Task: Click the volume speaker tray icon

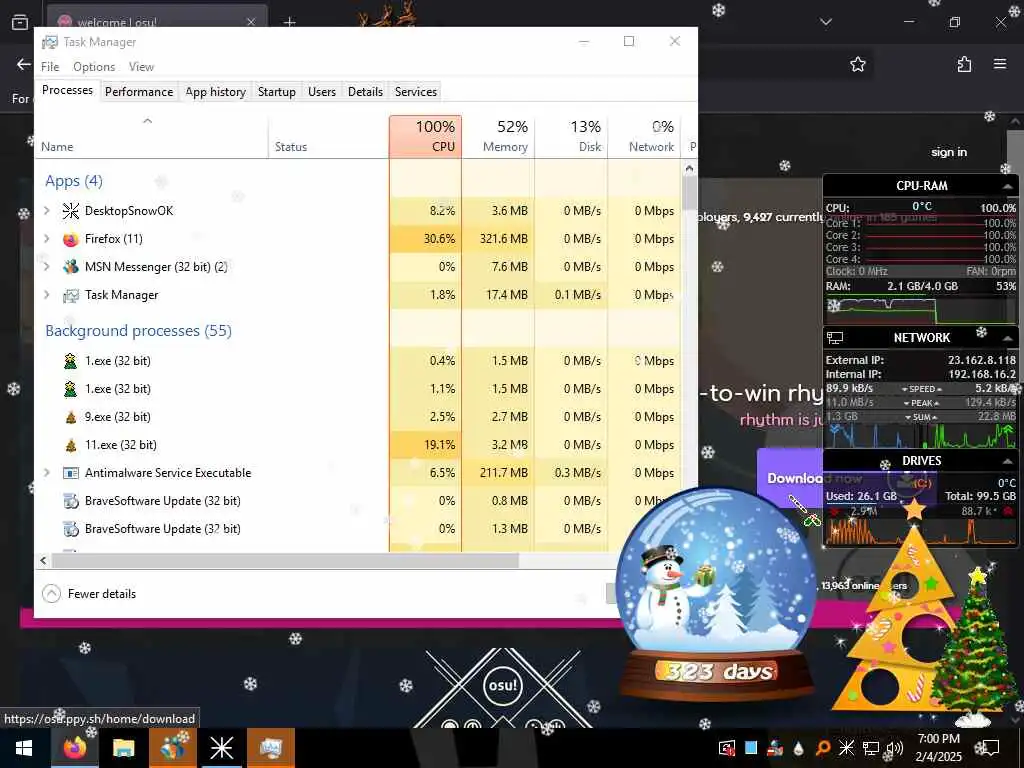Action: click(x=894, y=748)
